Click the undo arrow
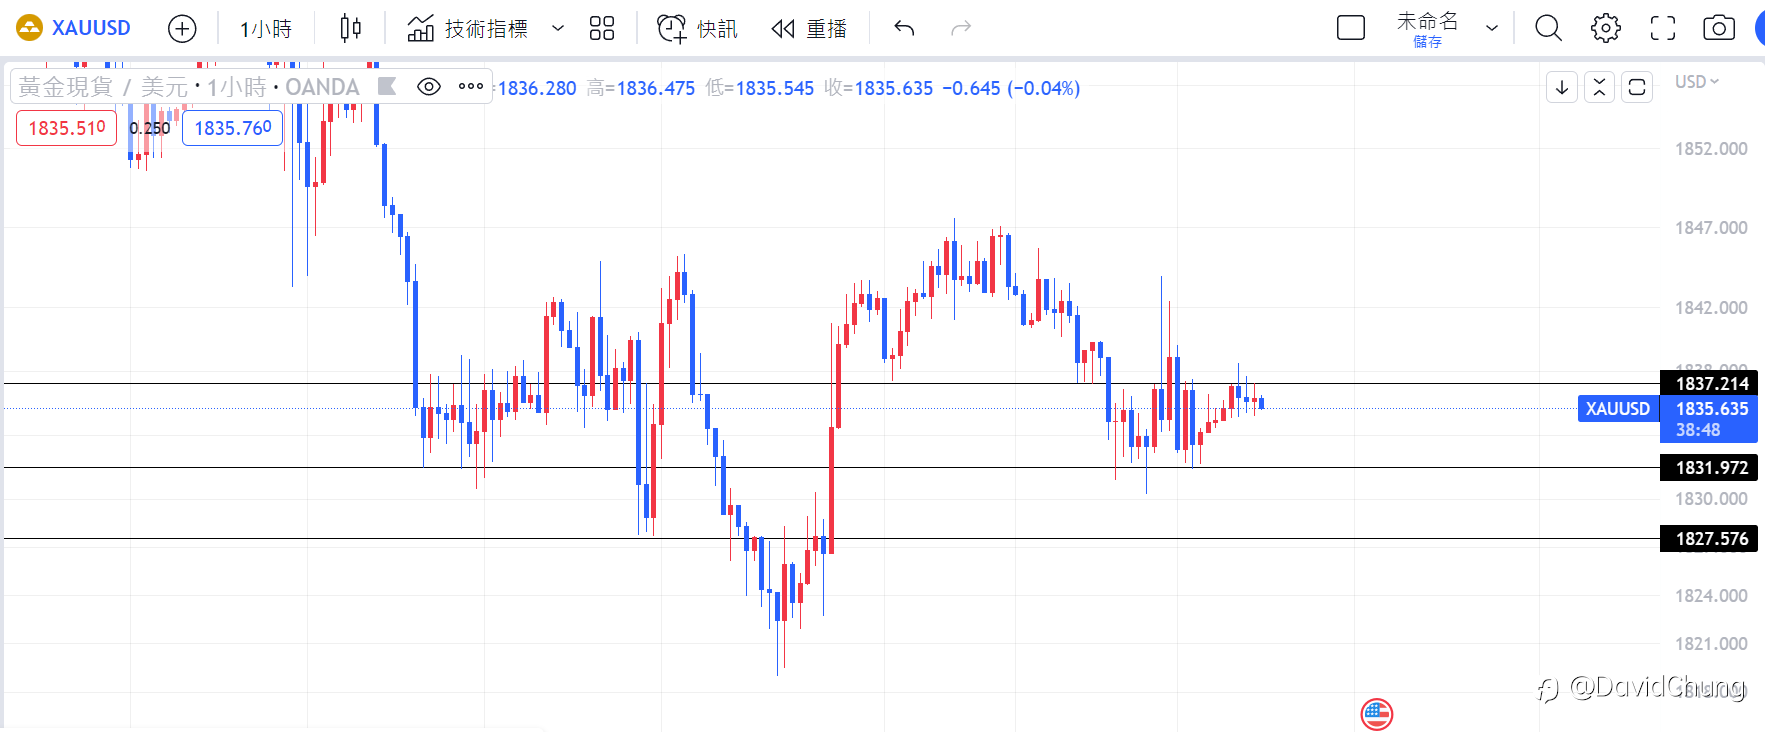1765x732 pixels. pos(904,29)
